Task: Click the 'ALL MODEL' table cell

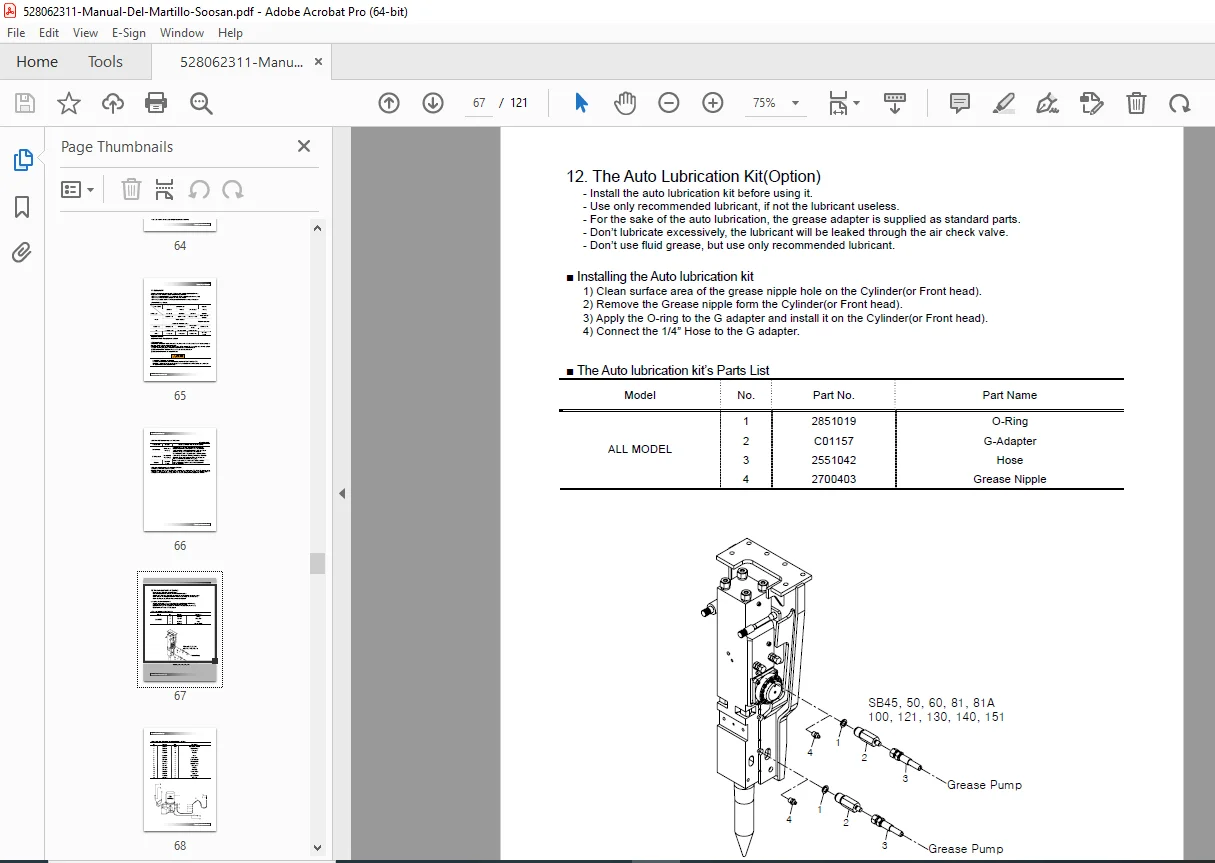Action: 640,449
